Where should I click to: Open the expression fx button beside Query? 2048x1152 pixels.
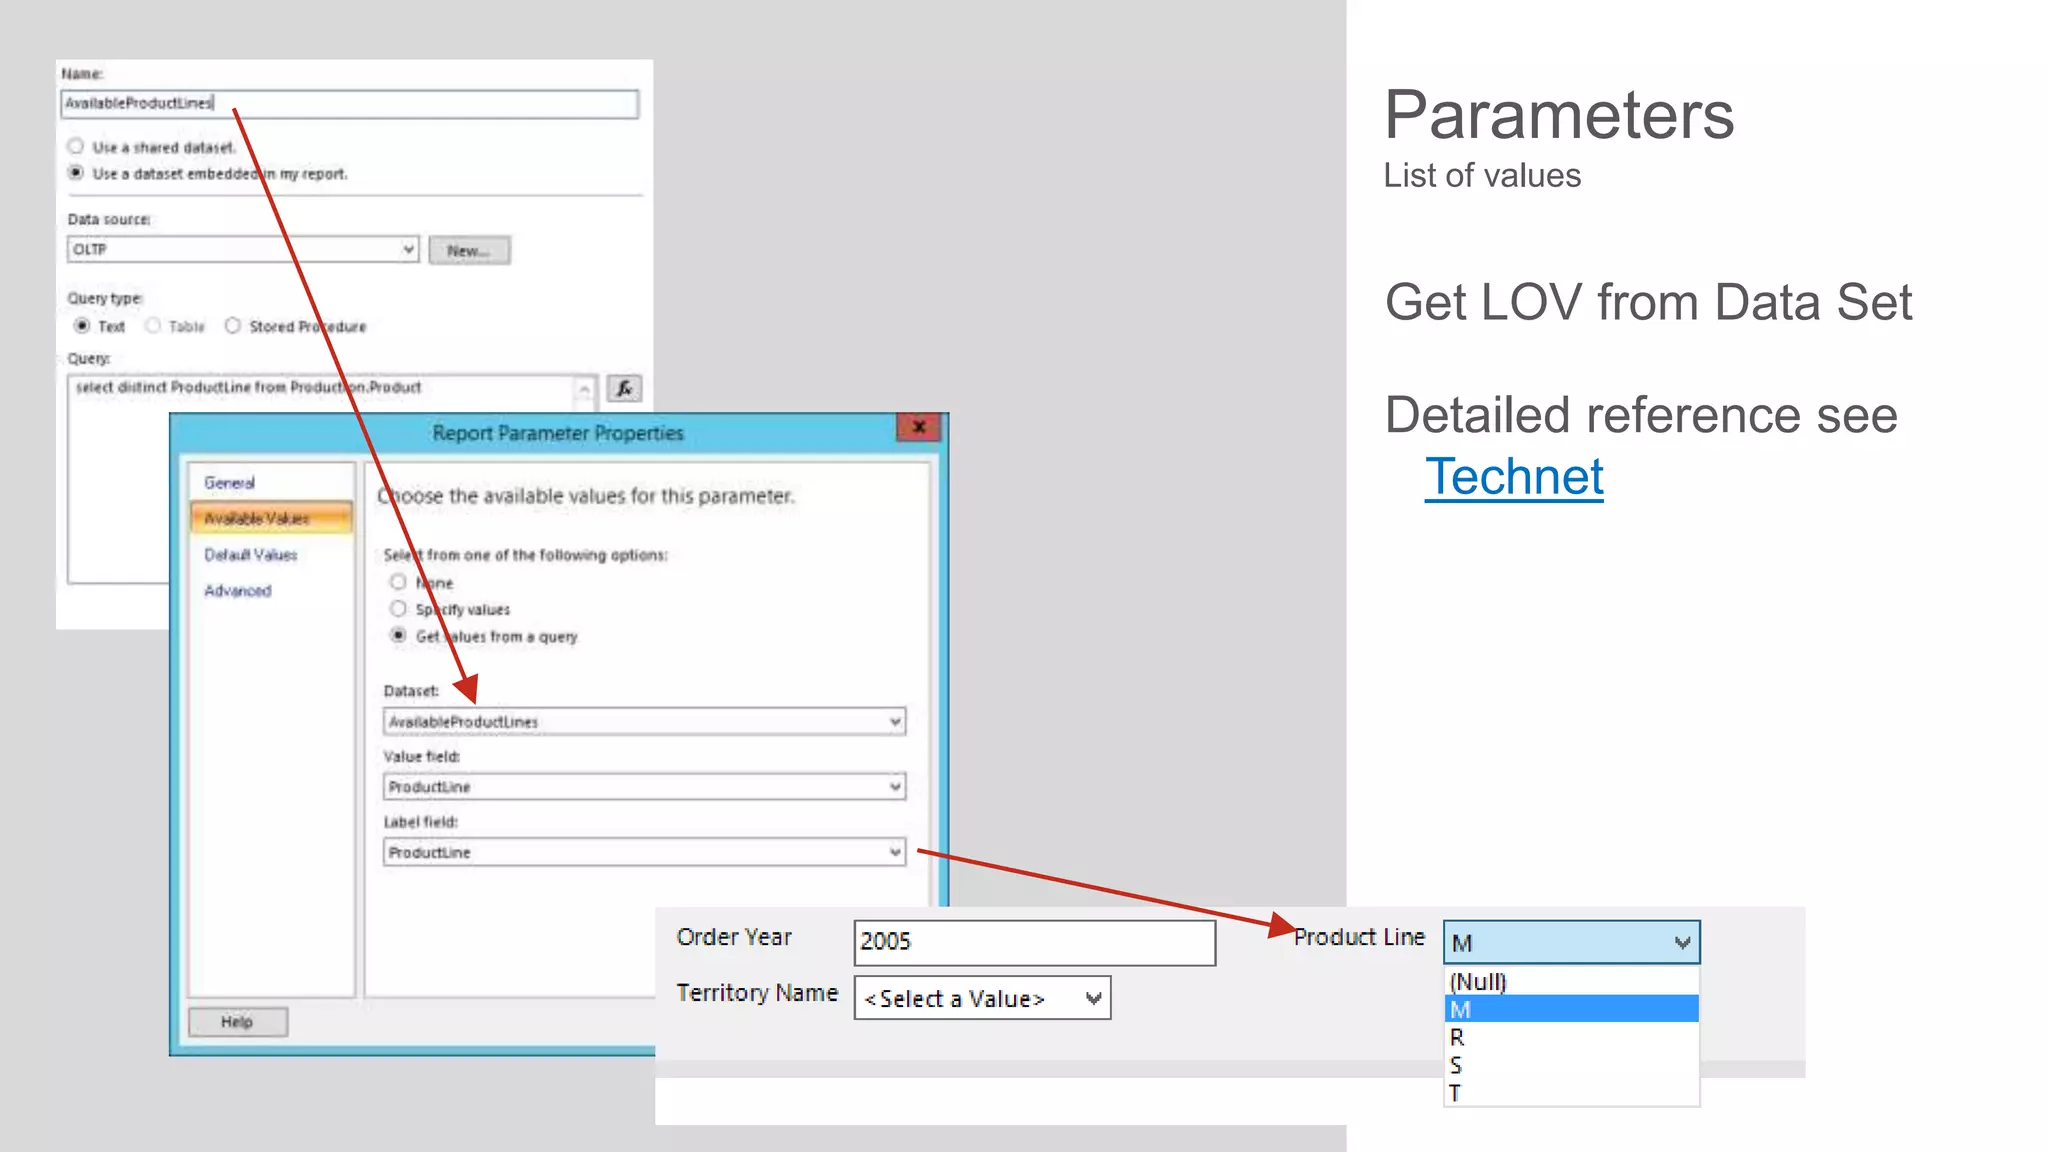click(x=624, y=388)
